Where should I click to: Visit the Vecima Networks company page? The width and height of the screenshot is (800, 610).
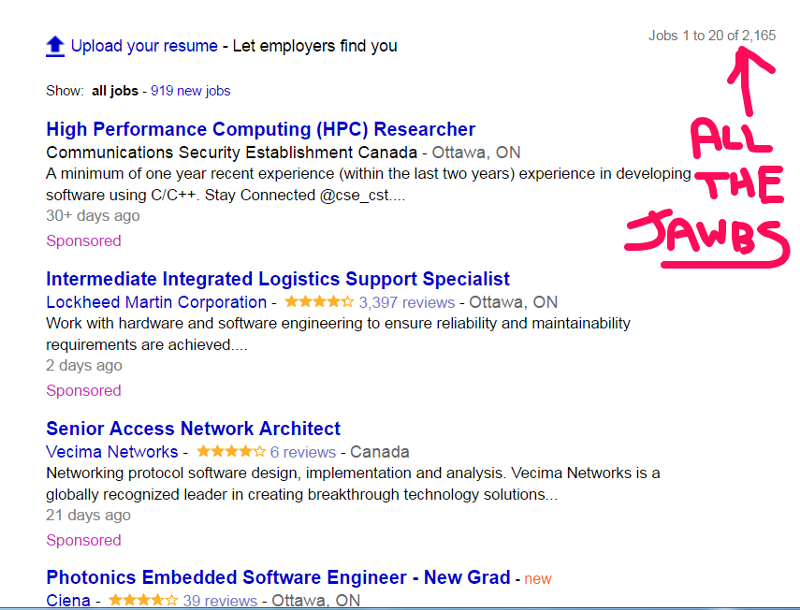pos(112,452)
